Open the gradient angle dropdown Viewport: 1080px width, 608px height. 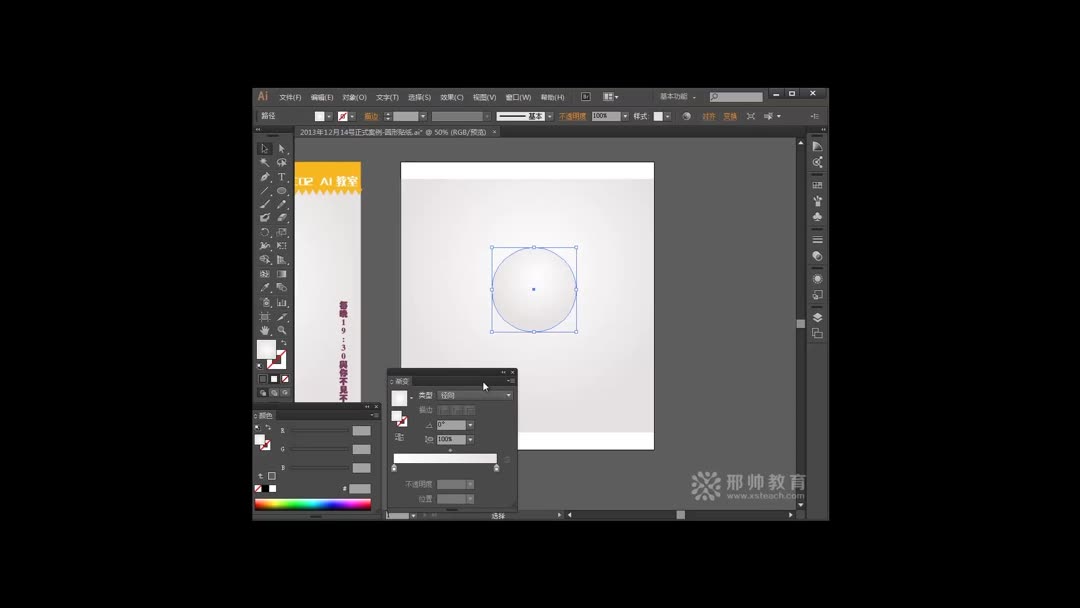(470, 425)
